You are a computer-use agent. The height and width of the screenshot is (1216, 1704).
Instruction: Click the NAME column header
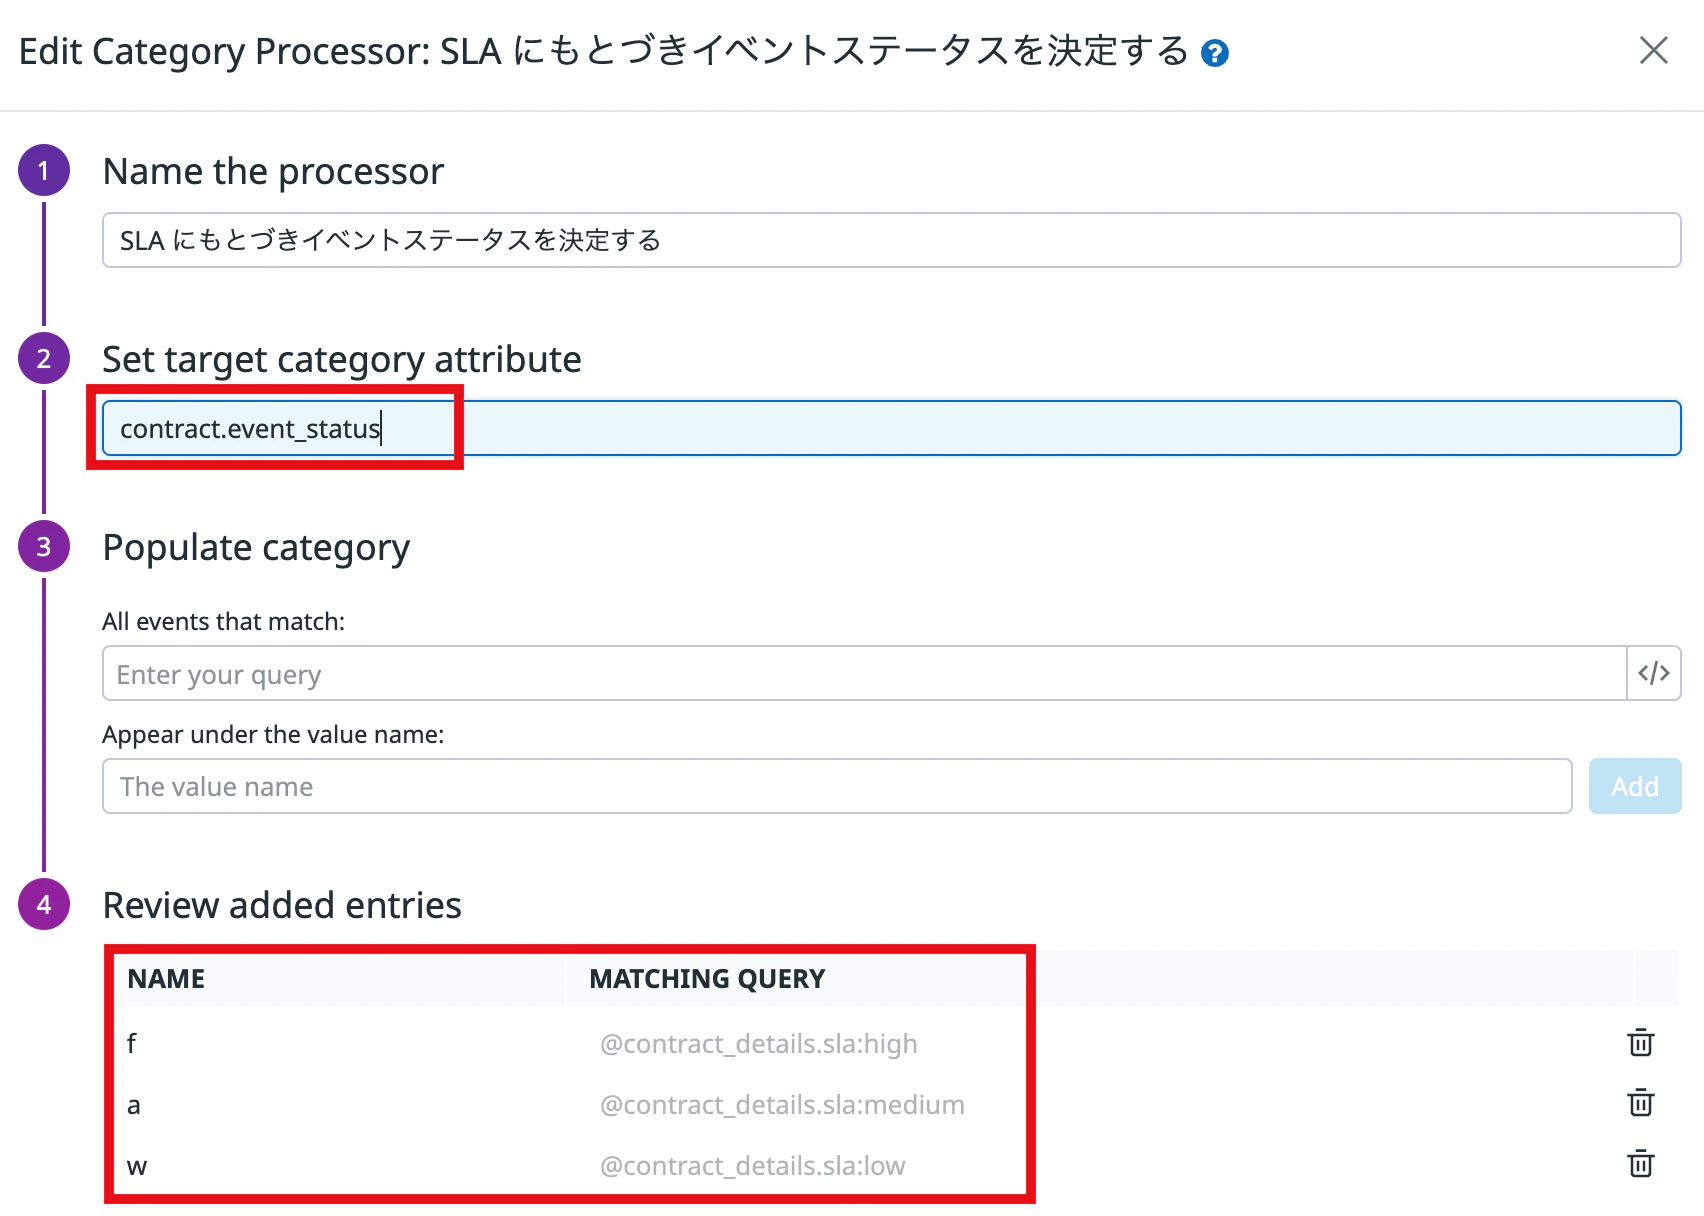click(x=166, y=979)
